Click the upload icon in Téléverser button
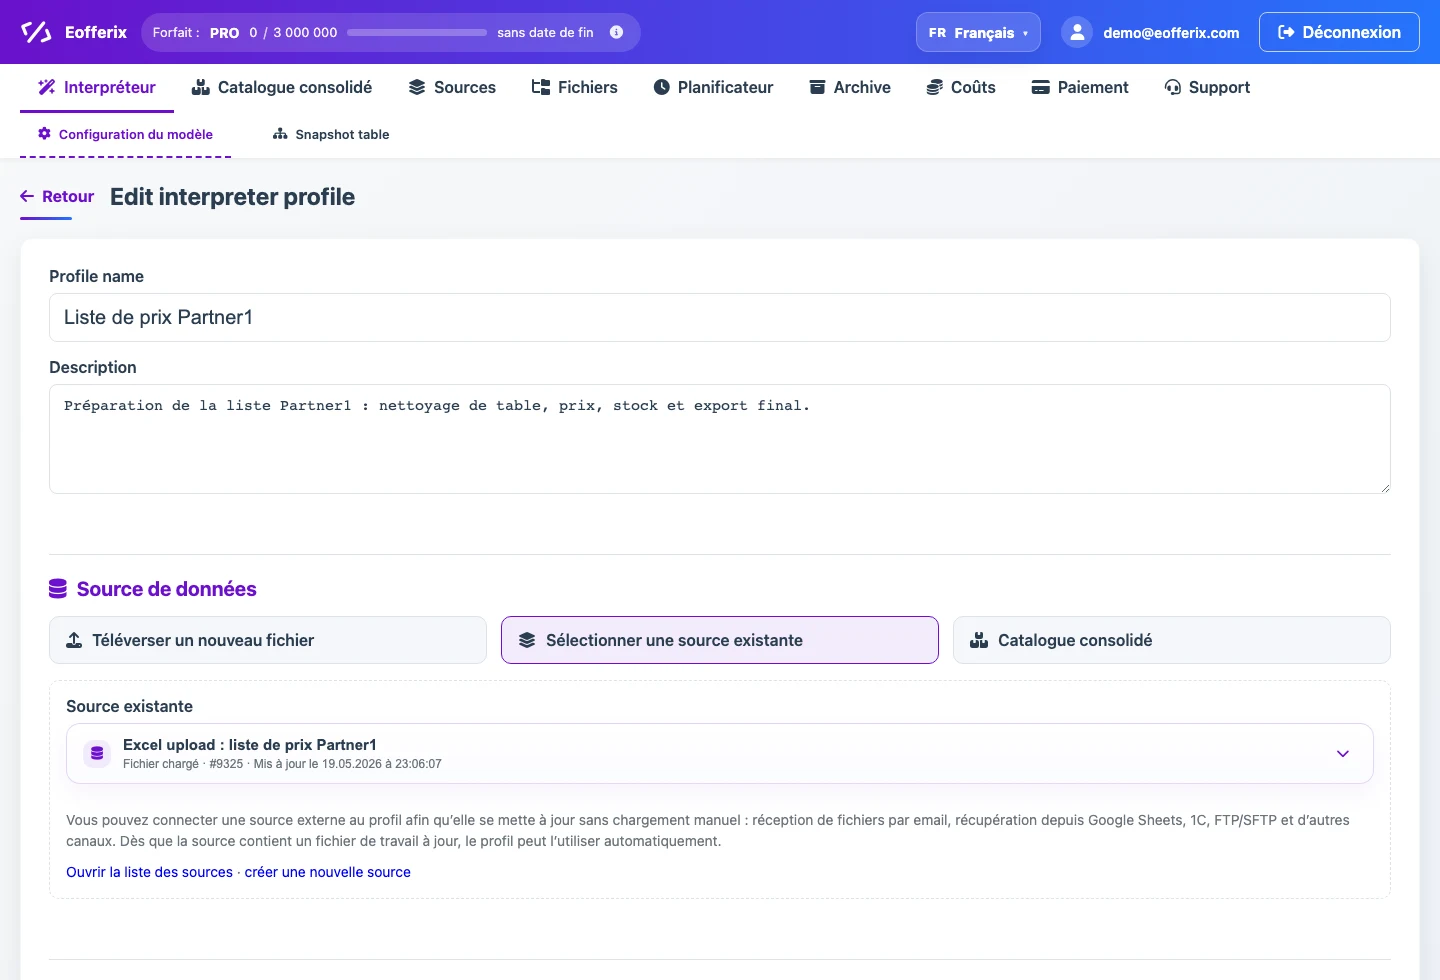The width and height of the screenshot is (1440, 980). (74, 640)
